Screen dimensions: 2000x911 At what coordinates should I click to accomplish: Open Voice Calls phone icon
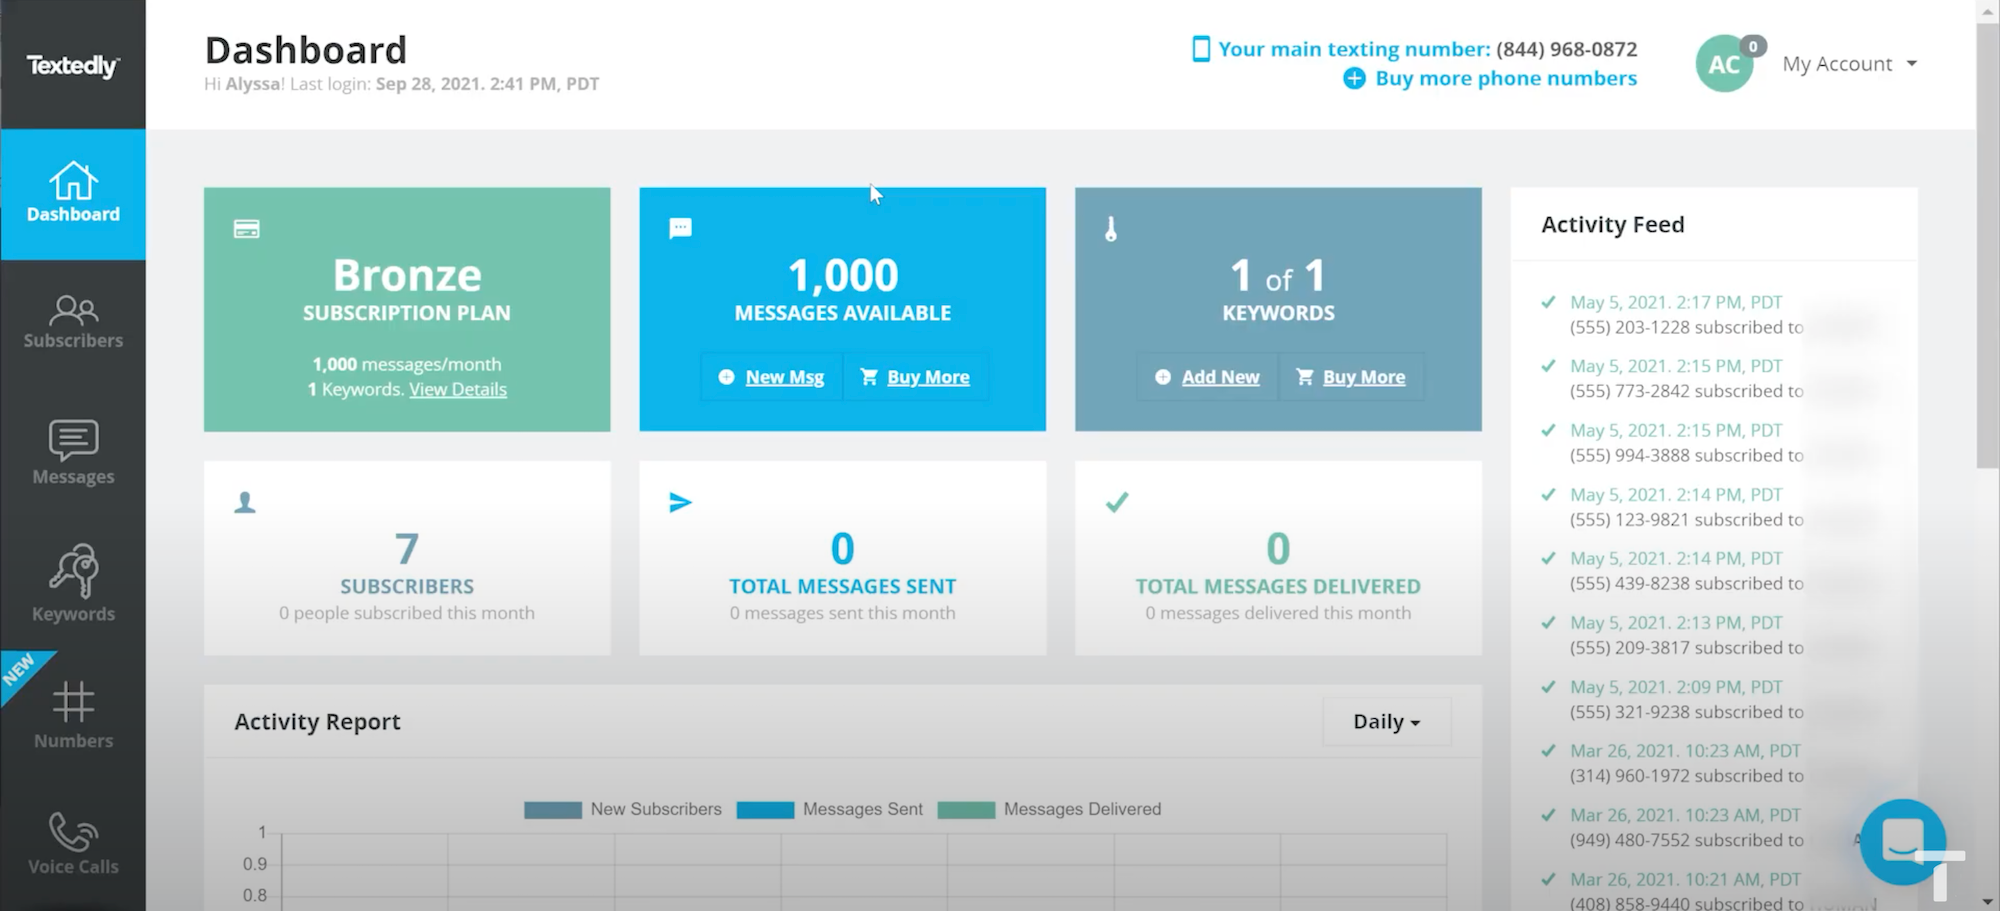coord(73,832)
